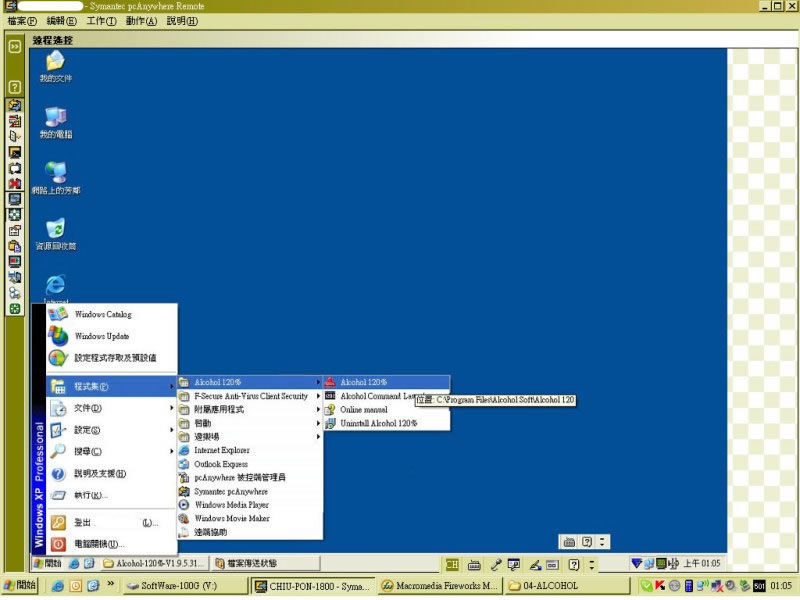Open the help question mark icon in the sidebar
The height and width of the screenshot is (600, 800).
tap(15, 87)
